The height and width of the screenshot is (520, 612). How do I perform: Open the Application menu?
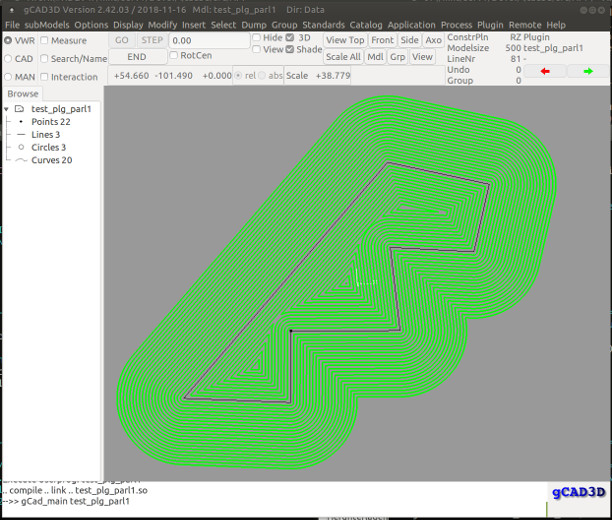click(x=411, y=25)
